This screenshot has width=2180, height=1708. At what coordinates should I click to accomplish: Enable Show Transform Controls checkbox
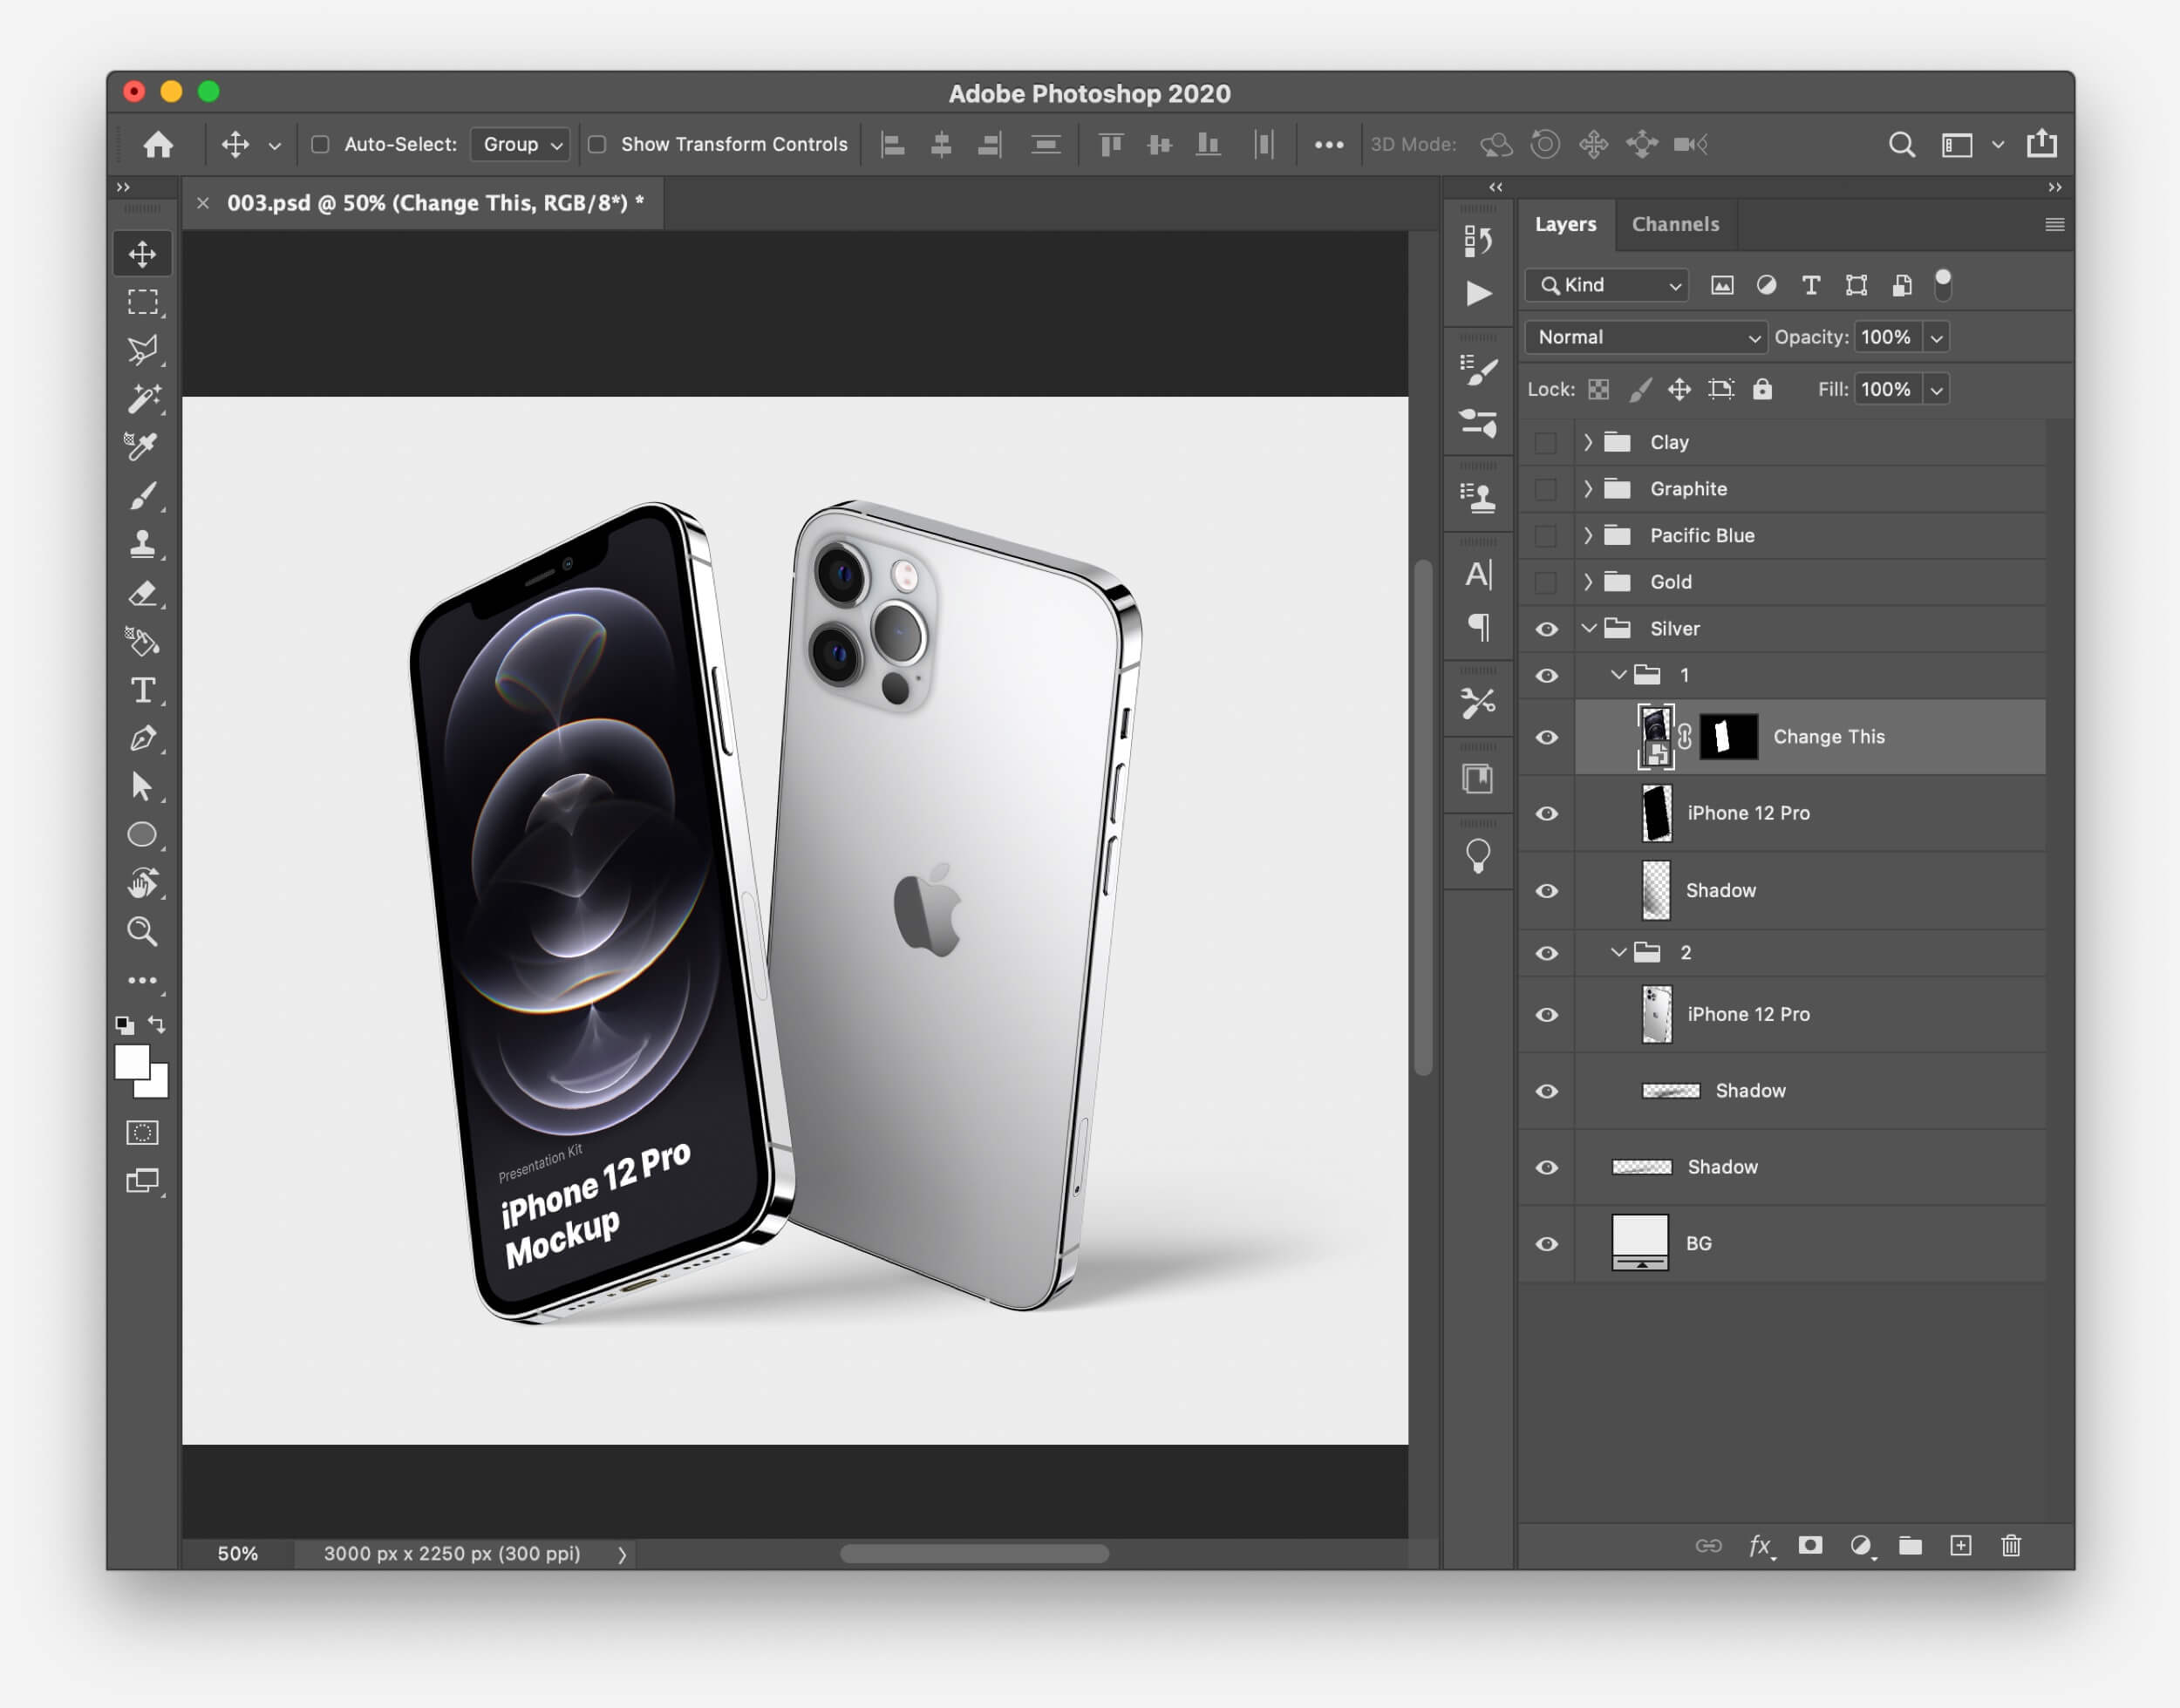[597, 144]
